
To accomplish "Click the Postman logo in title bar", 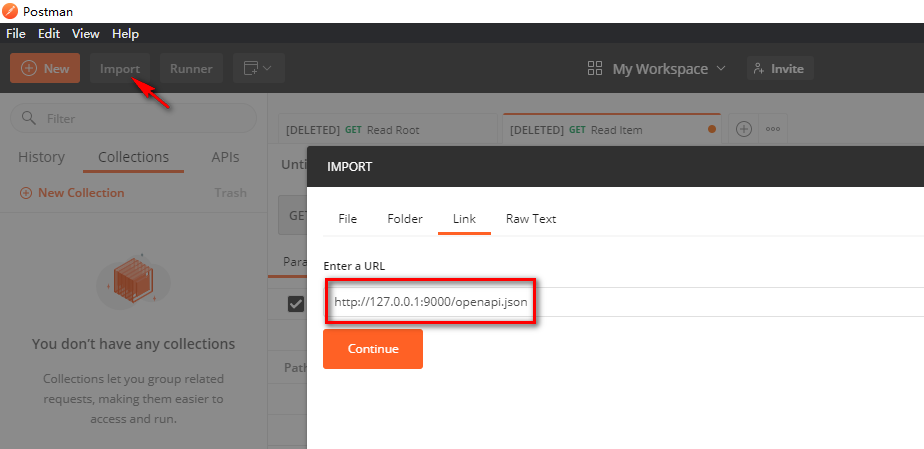I will tap(10, 10).
